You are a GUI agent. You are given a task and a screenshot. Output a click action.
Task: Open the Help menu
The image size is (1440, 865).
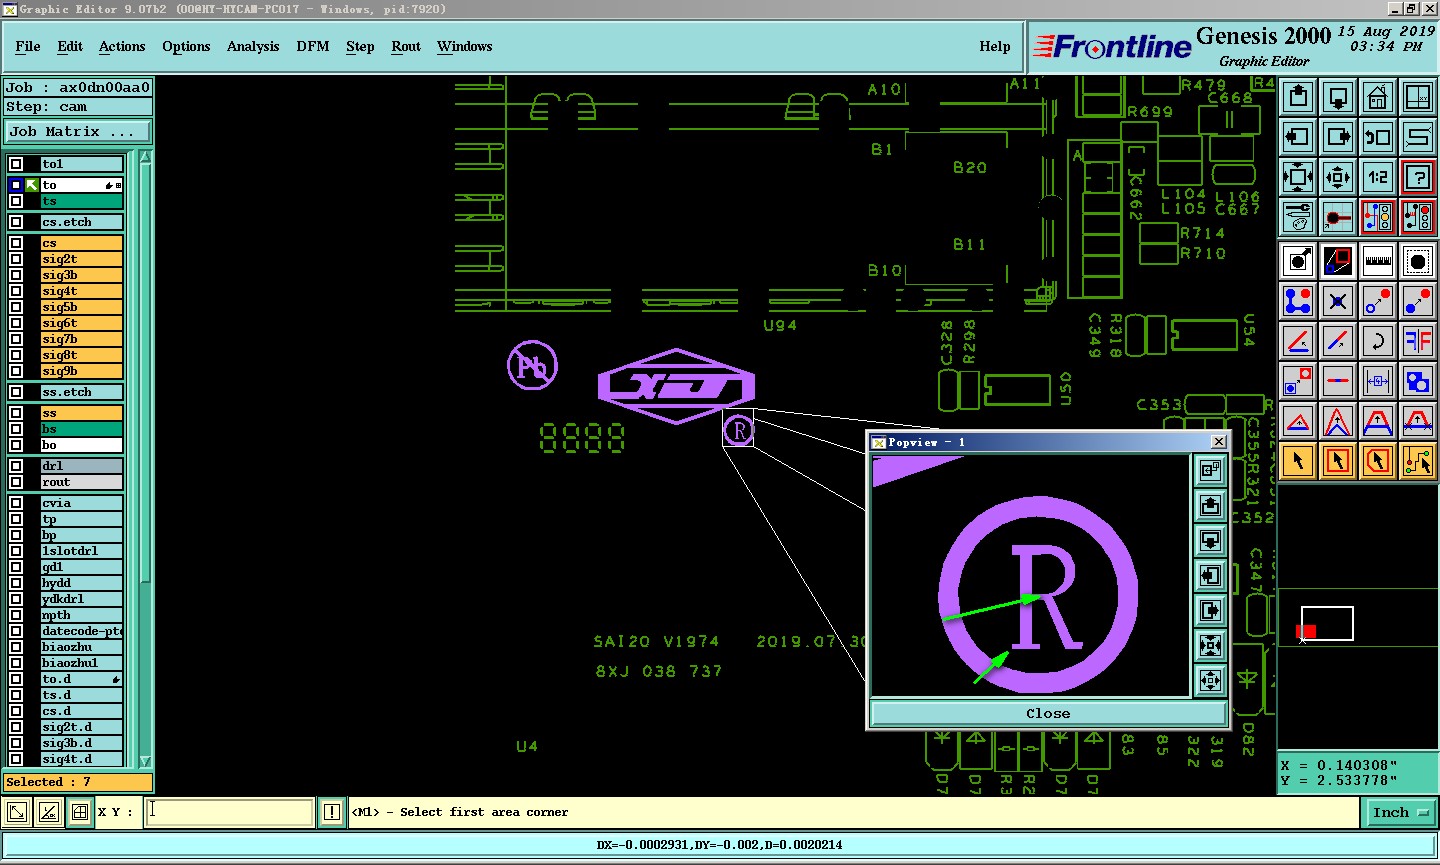[995, 46]
